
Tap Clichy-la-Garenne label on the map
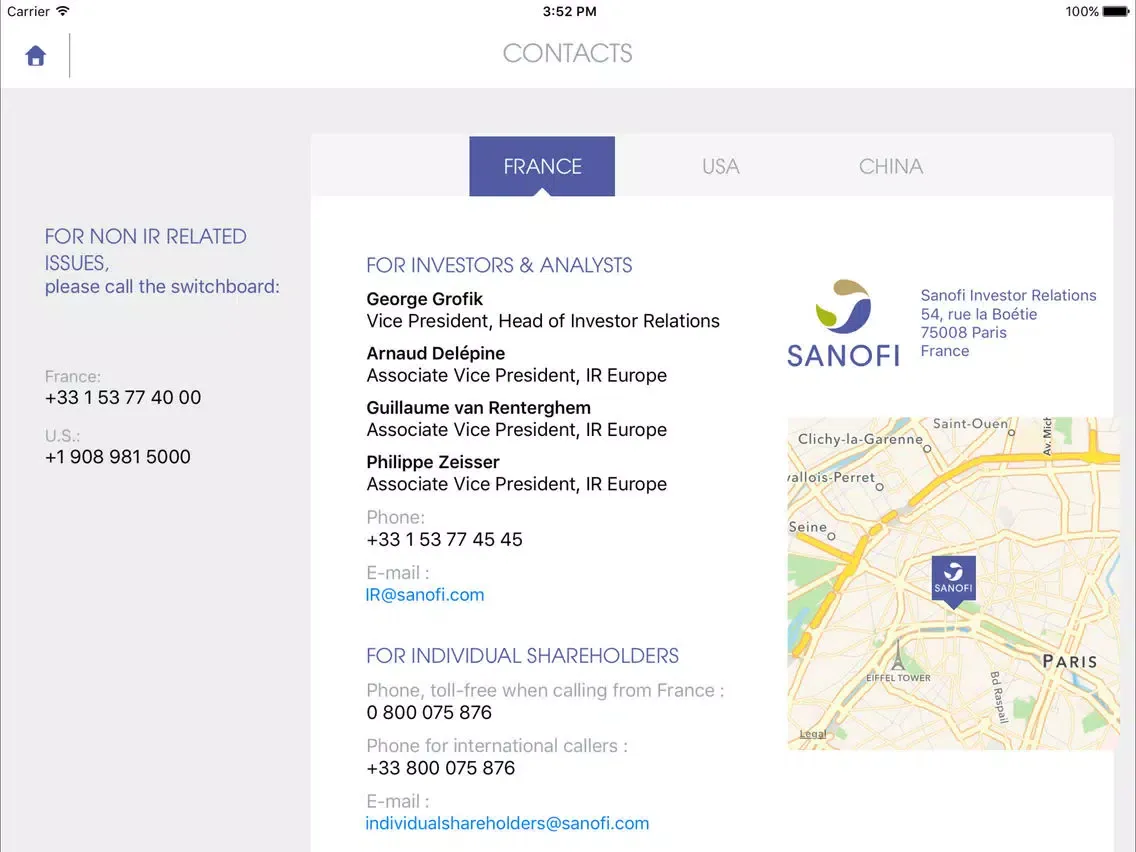click(860, 439)
